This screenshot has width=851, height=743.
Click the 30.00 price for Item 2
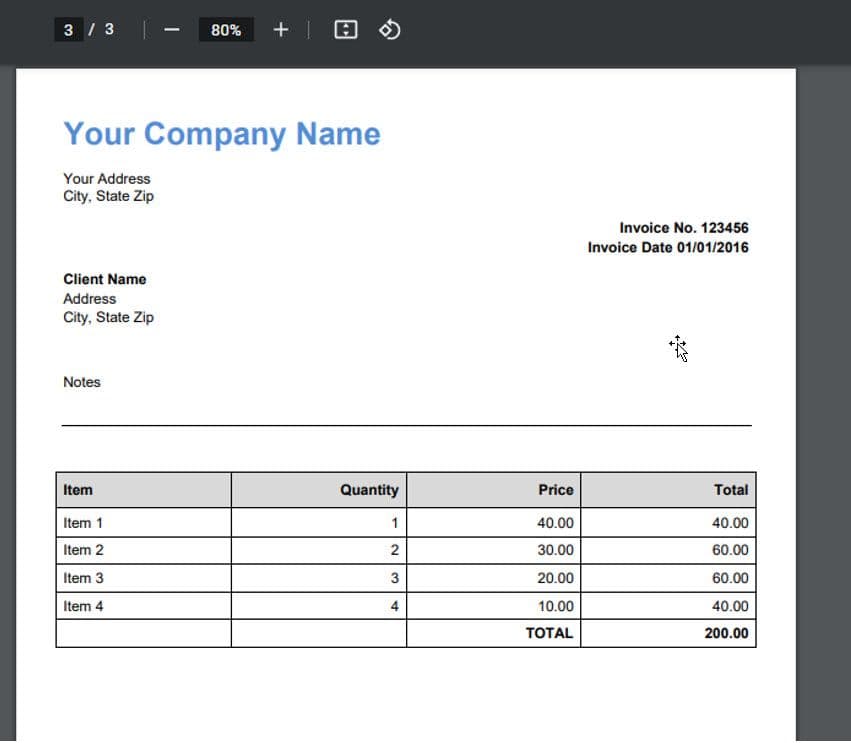click(x=555, y=550)
